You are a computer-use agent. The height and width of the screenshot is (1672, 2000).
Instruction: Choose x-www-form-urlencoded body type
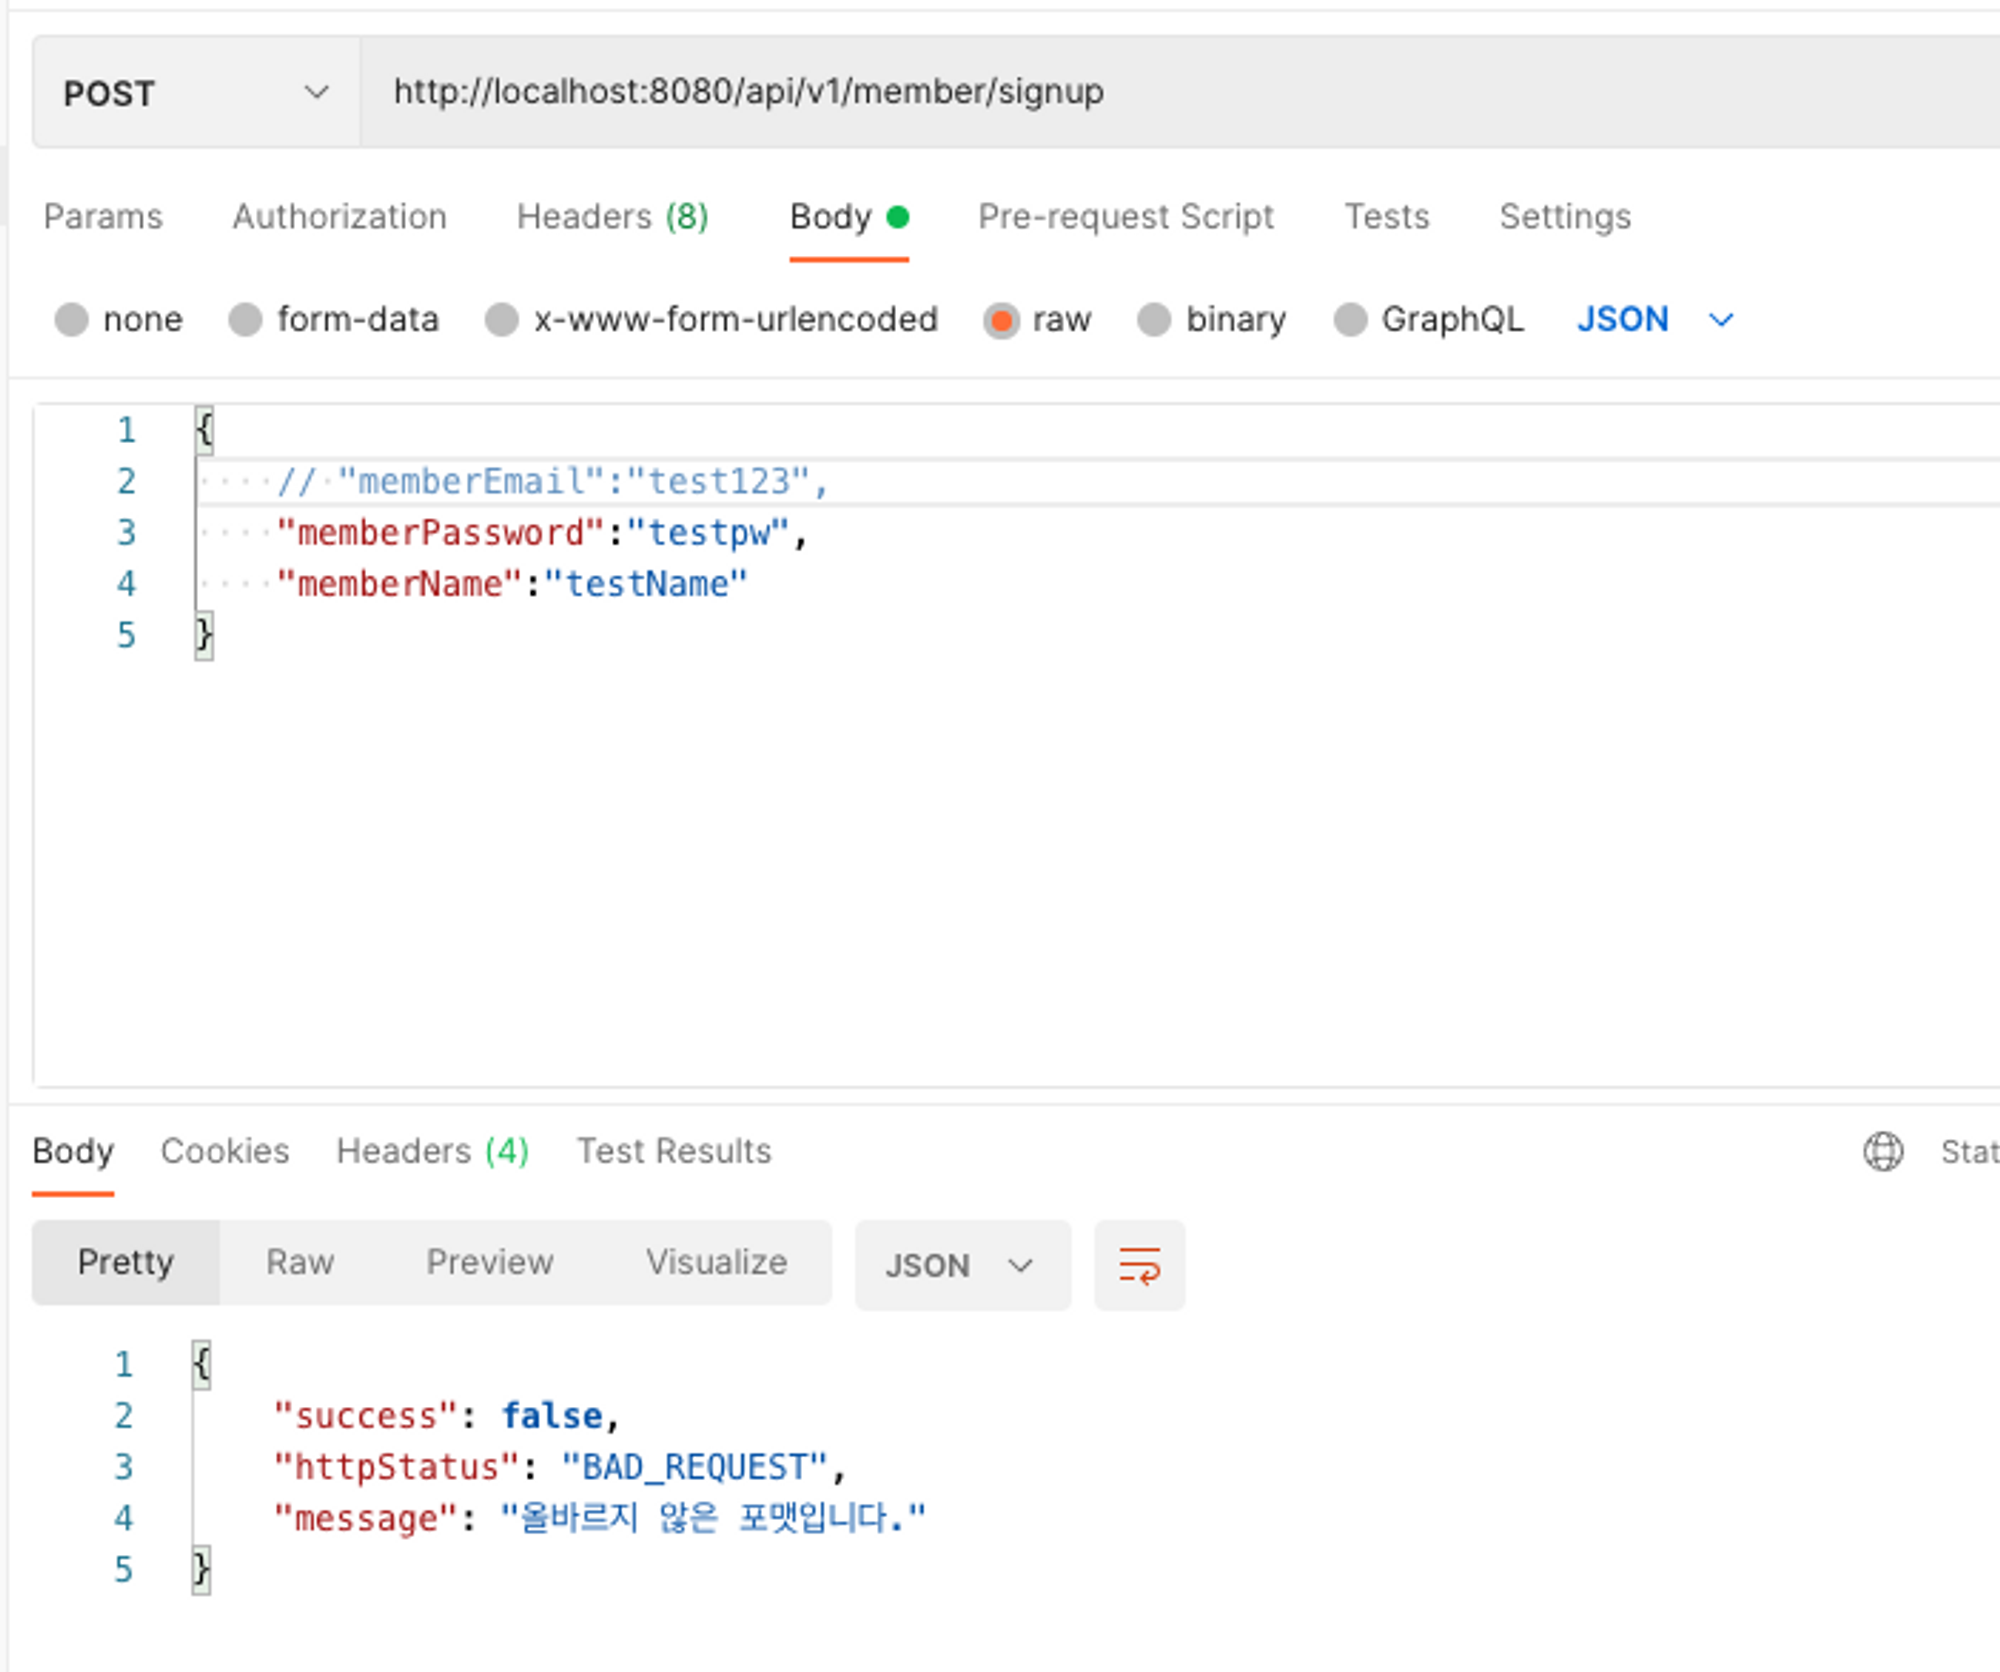(x=501, y=320)
